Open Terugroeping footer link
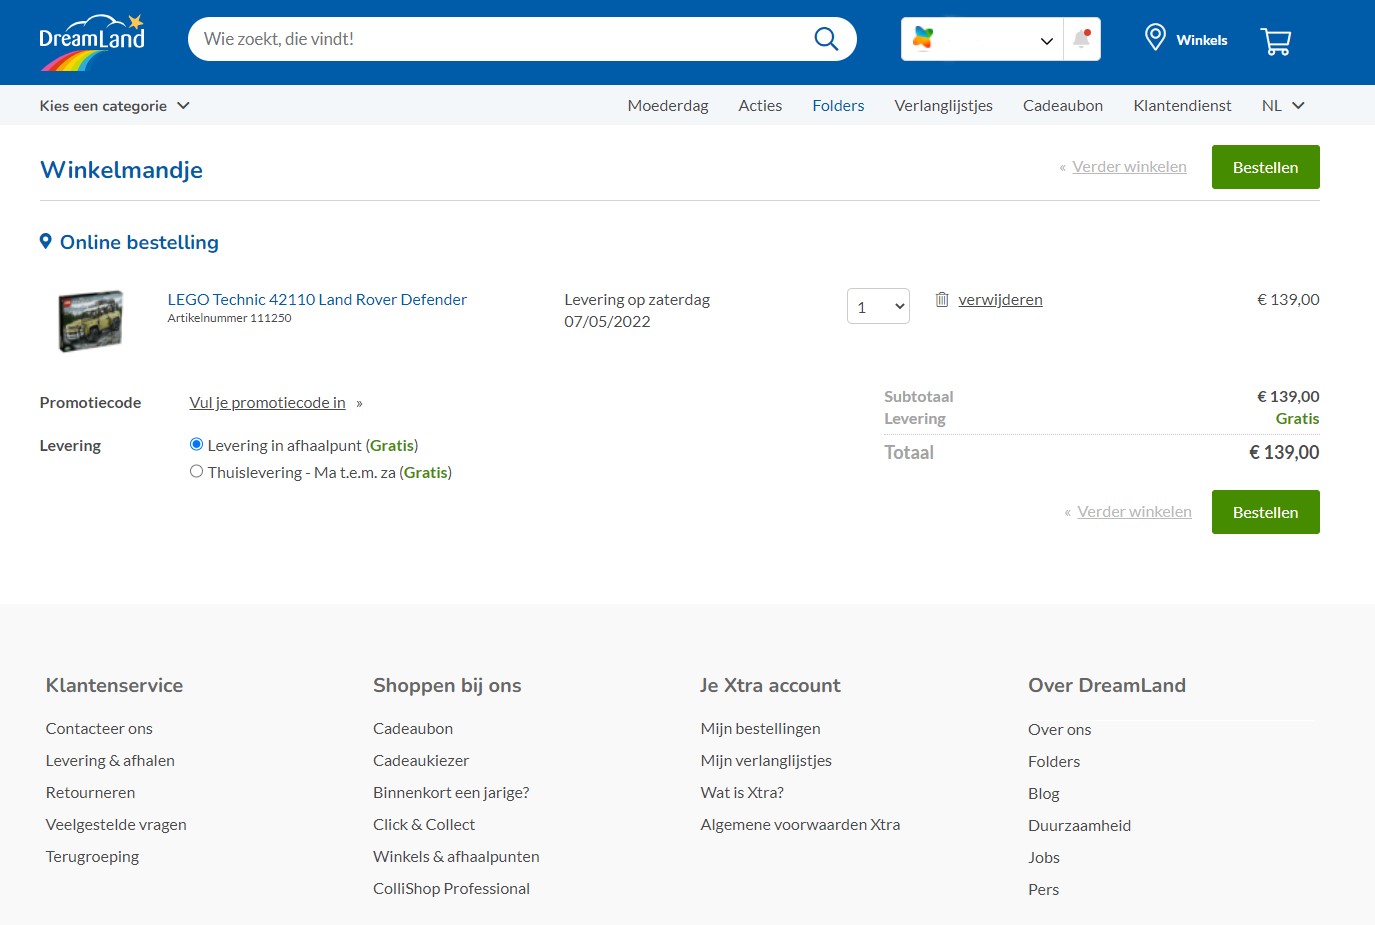This screenshot has height=925, width=1375. pos(92,857)
